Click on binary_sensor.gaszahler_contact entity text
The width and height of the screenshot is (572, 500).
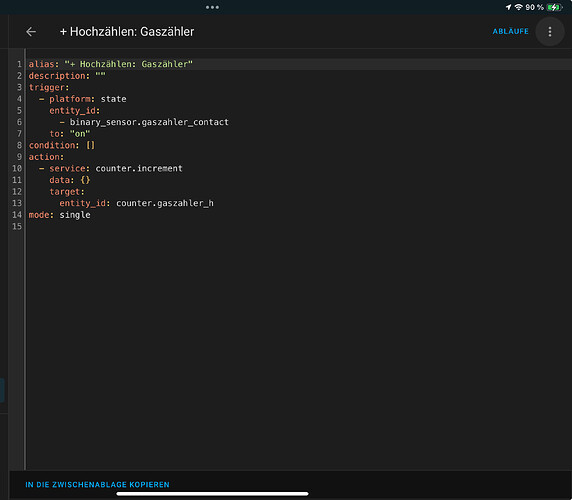click(x=149, y=122)
